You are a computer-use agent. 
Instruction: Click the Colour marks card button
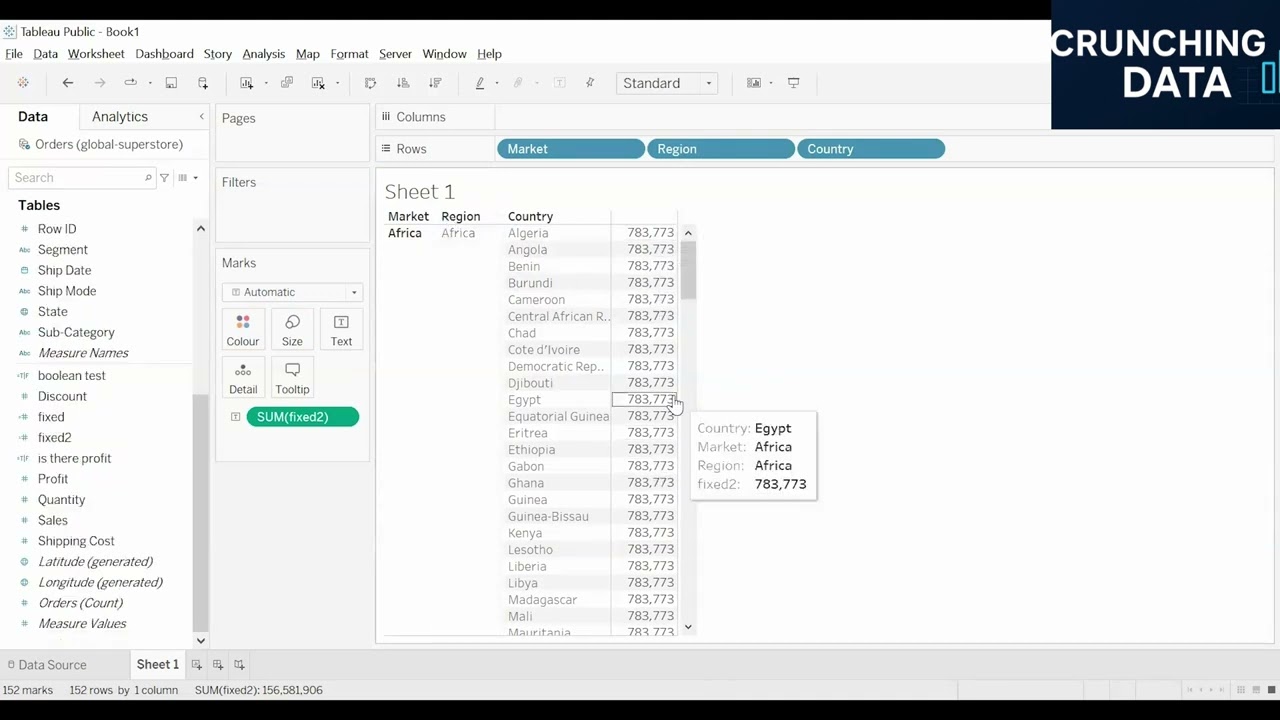coord(243,330)
